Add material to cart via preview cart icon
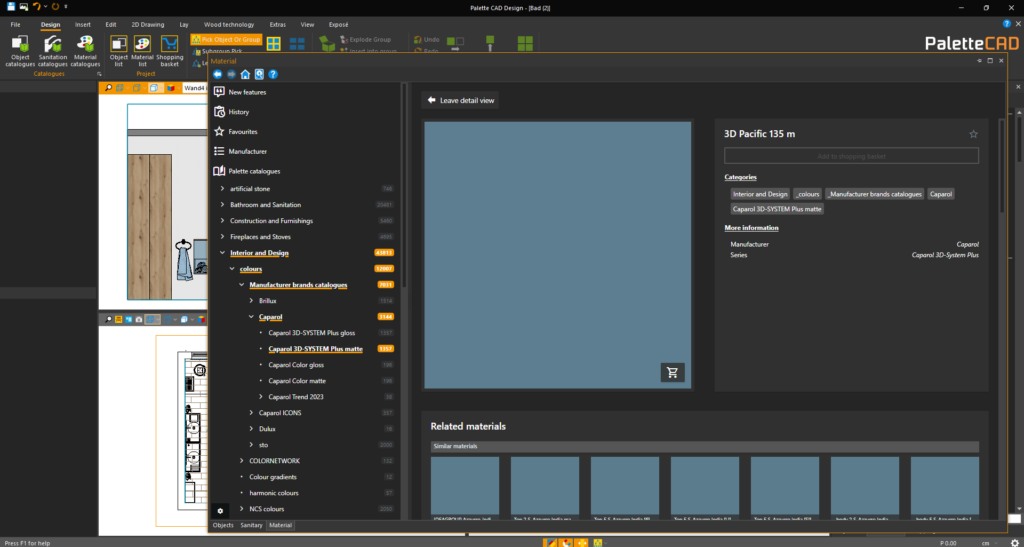Viewport: 1024px width, 547px height. [672, 373]
